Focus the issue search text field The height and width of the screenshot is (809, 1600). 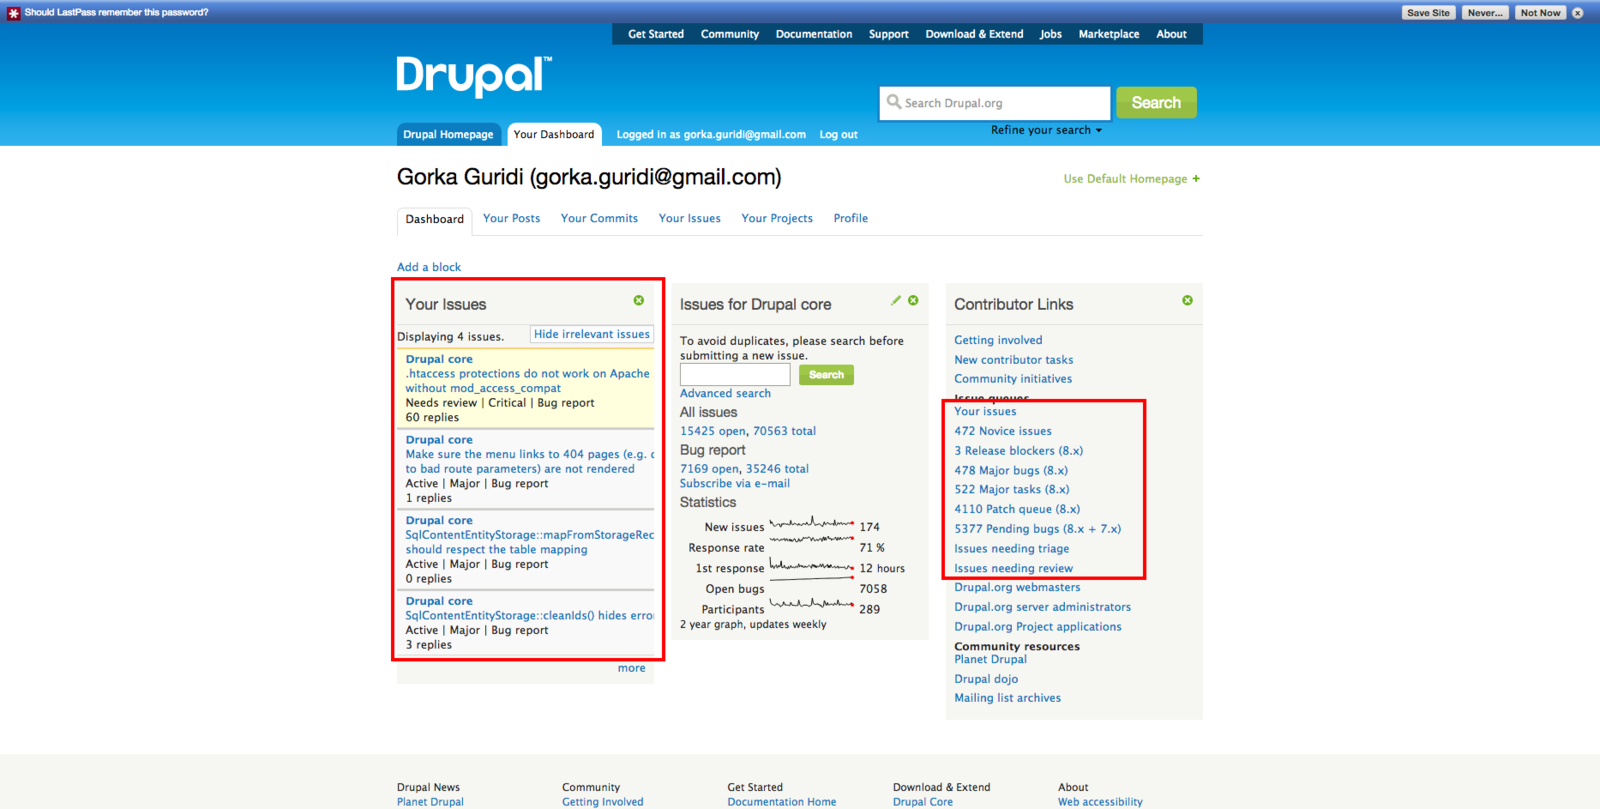[x=735, y=375]
